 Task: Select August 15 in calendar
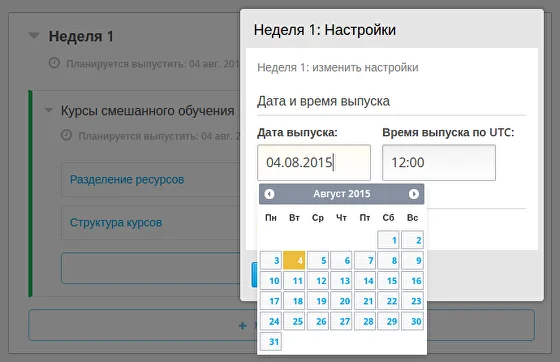point(388,281)
